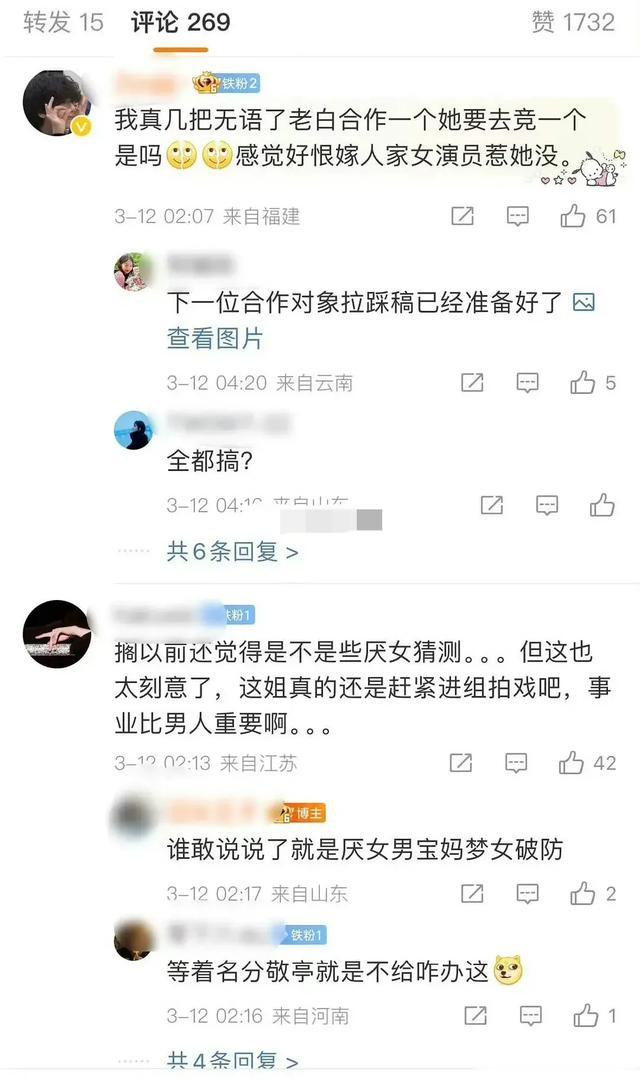Image resolution: width=640 pixels, height=1081 pixels.
Task: Like the Fujian comment with 61 likes
Action: pyautogui.click(x=572, y=216)
